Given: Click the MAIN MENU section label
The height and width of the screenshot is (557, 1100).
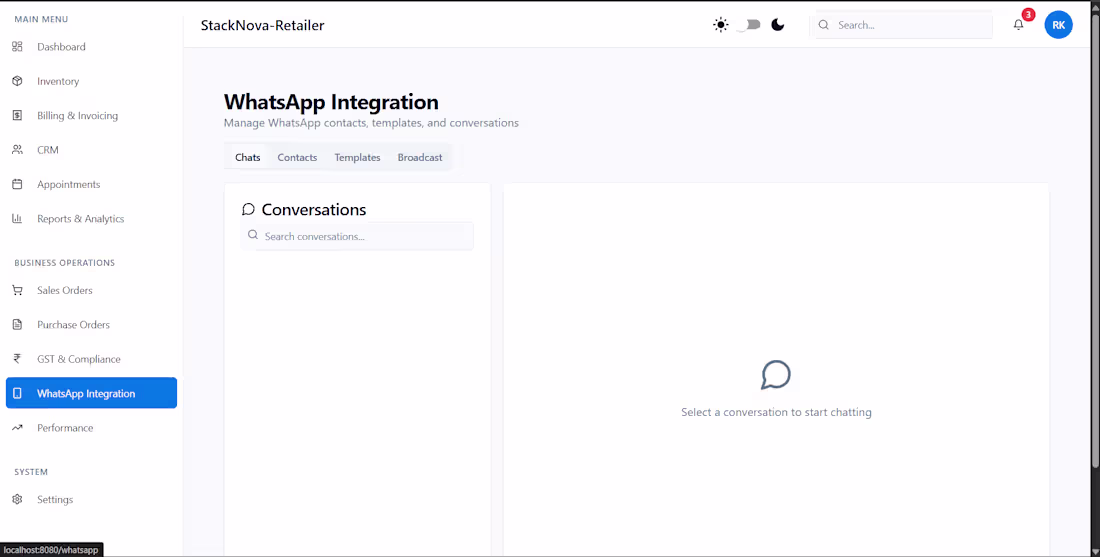Looking at the screenshot, I should [x=41, y=19].
